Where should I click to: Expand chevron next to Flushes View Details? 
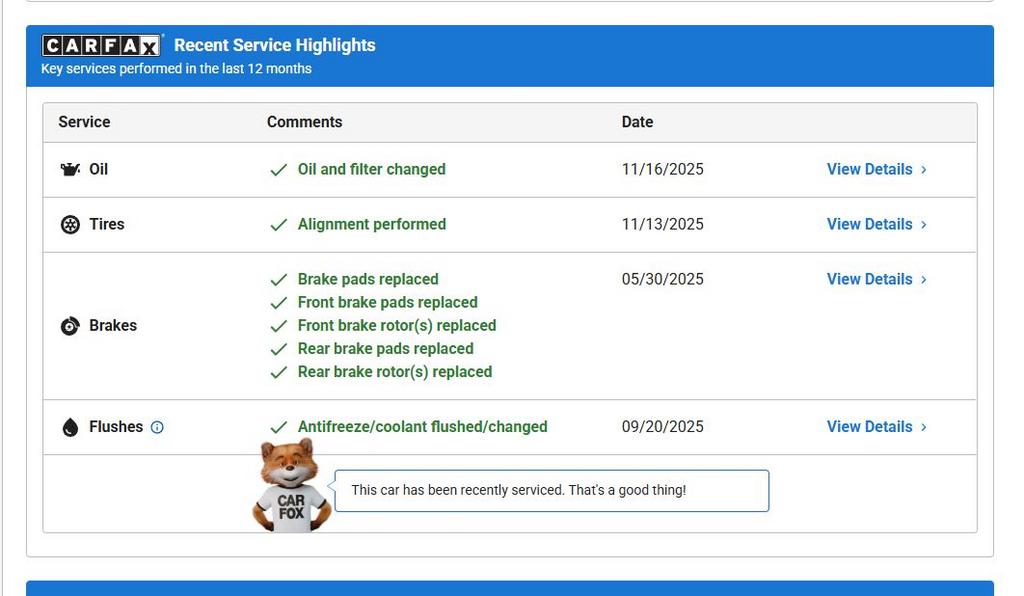point(923,427)
